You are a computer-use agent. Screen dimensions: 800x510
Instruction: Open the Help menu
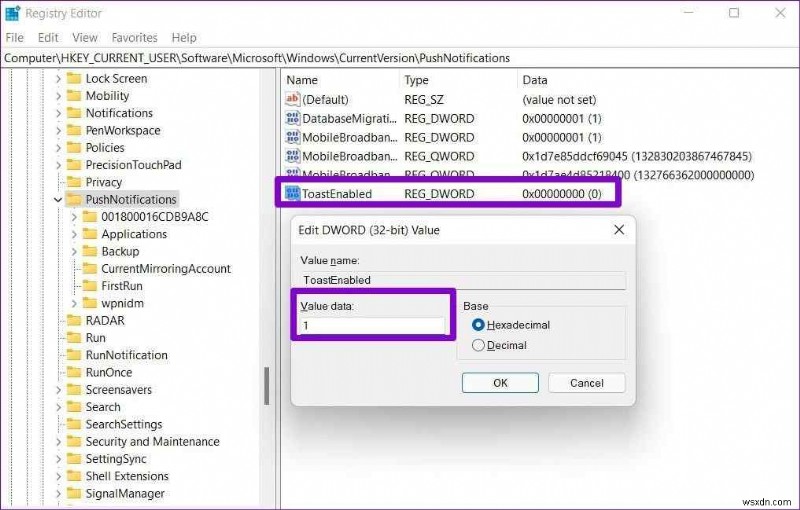[x=184, y=38]
